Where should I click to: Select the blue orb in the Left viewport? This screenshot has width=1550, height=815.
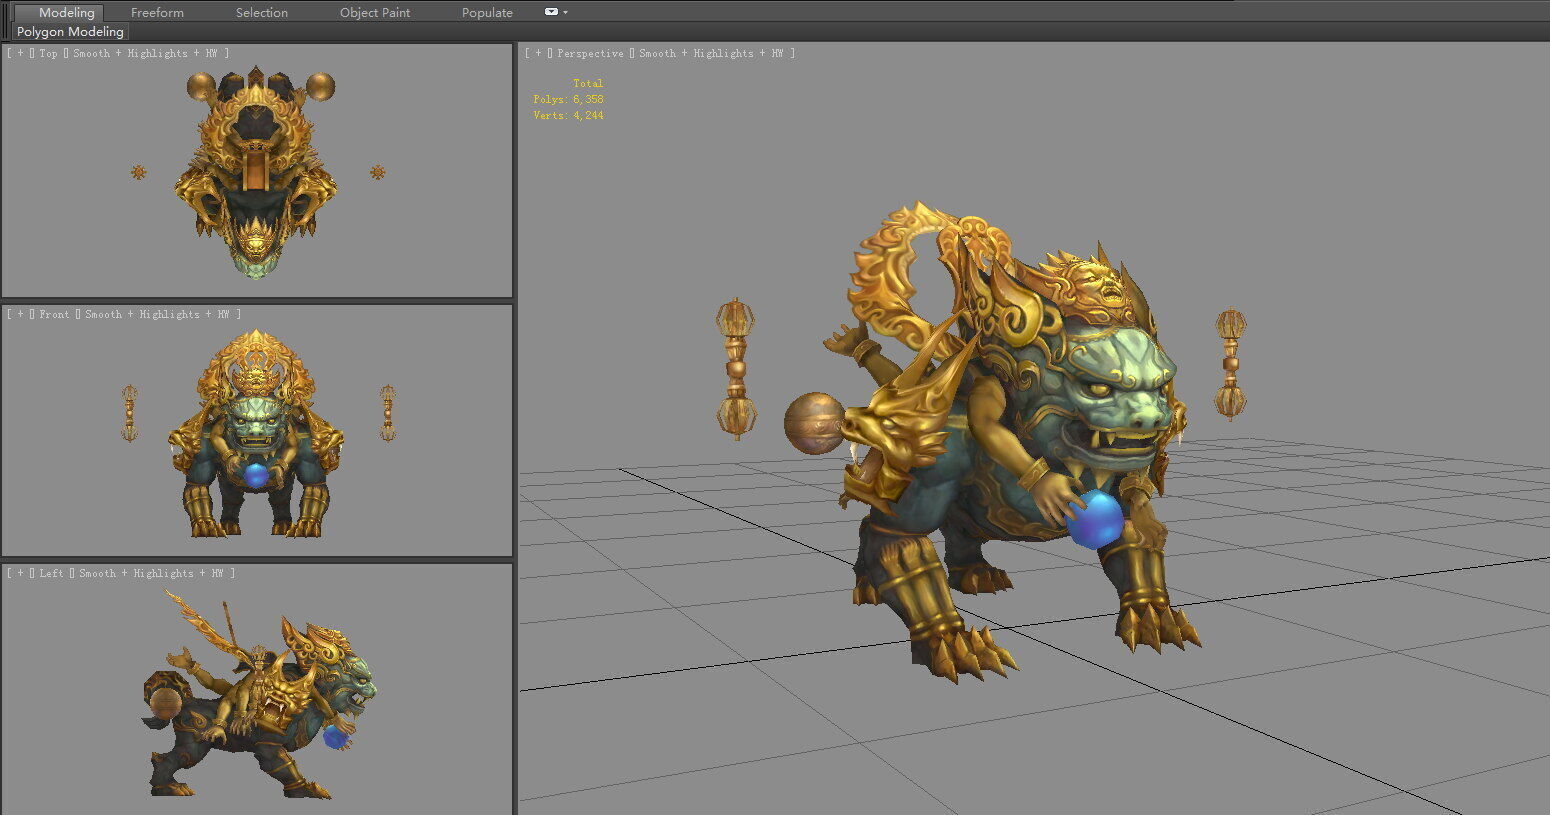336,738
